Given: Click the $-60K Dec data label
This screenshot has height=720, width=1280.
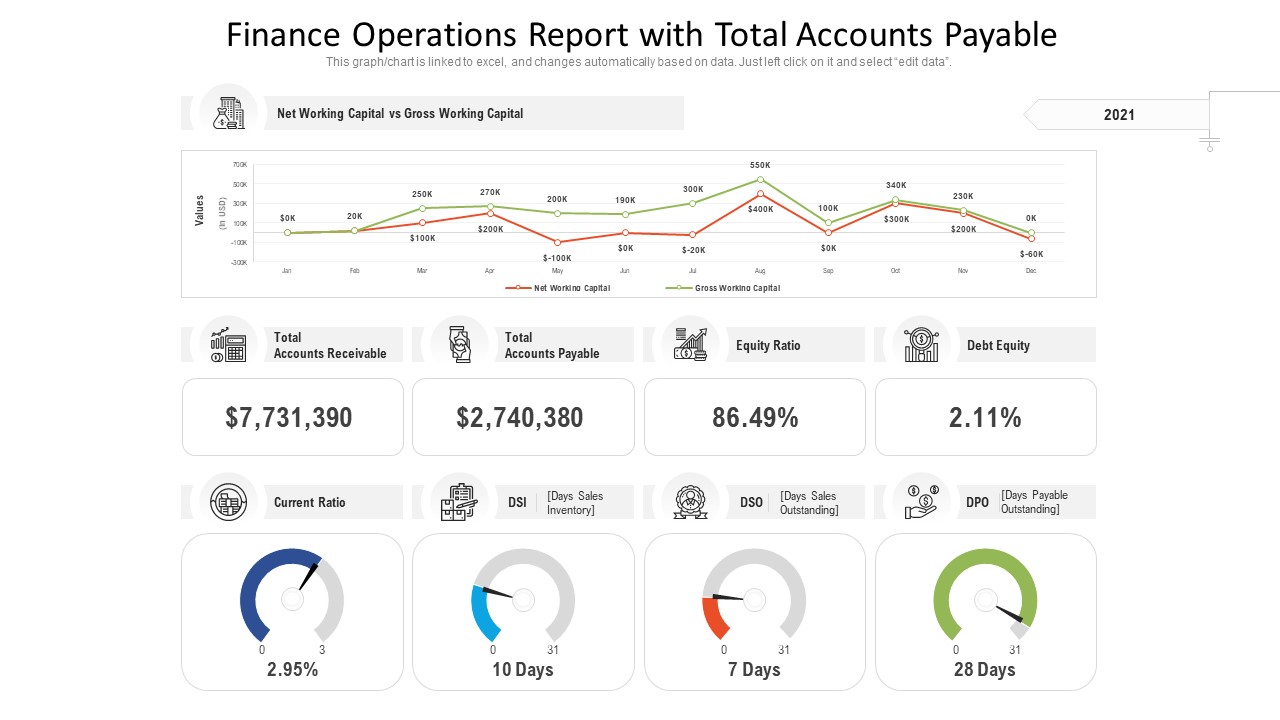Looking at the screenshot, I should [1032, 254].
